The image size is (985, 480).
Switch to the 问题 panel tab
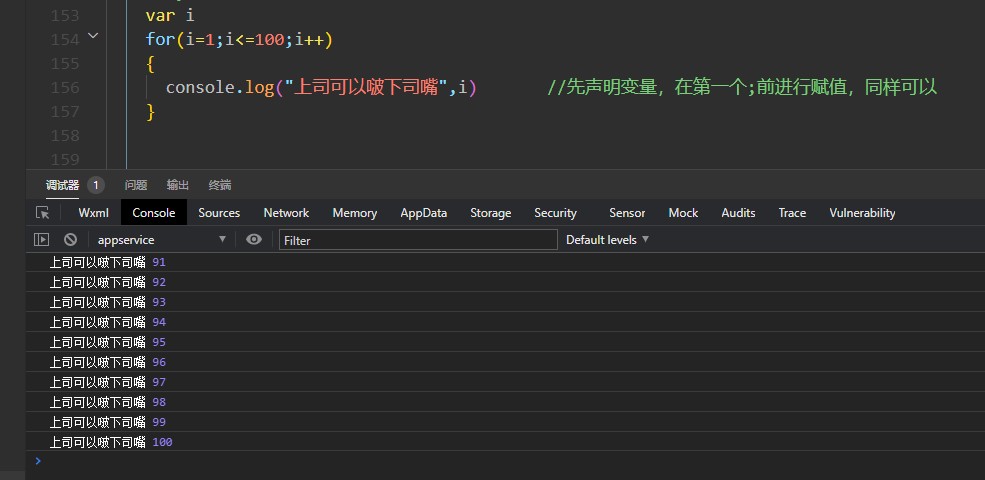tap(136, 185)
